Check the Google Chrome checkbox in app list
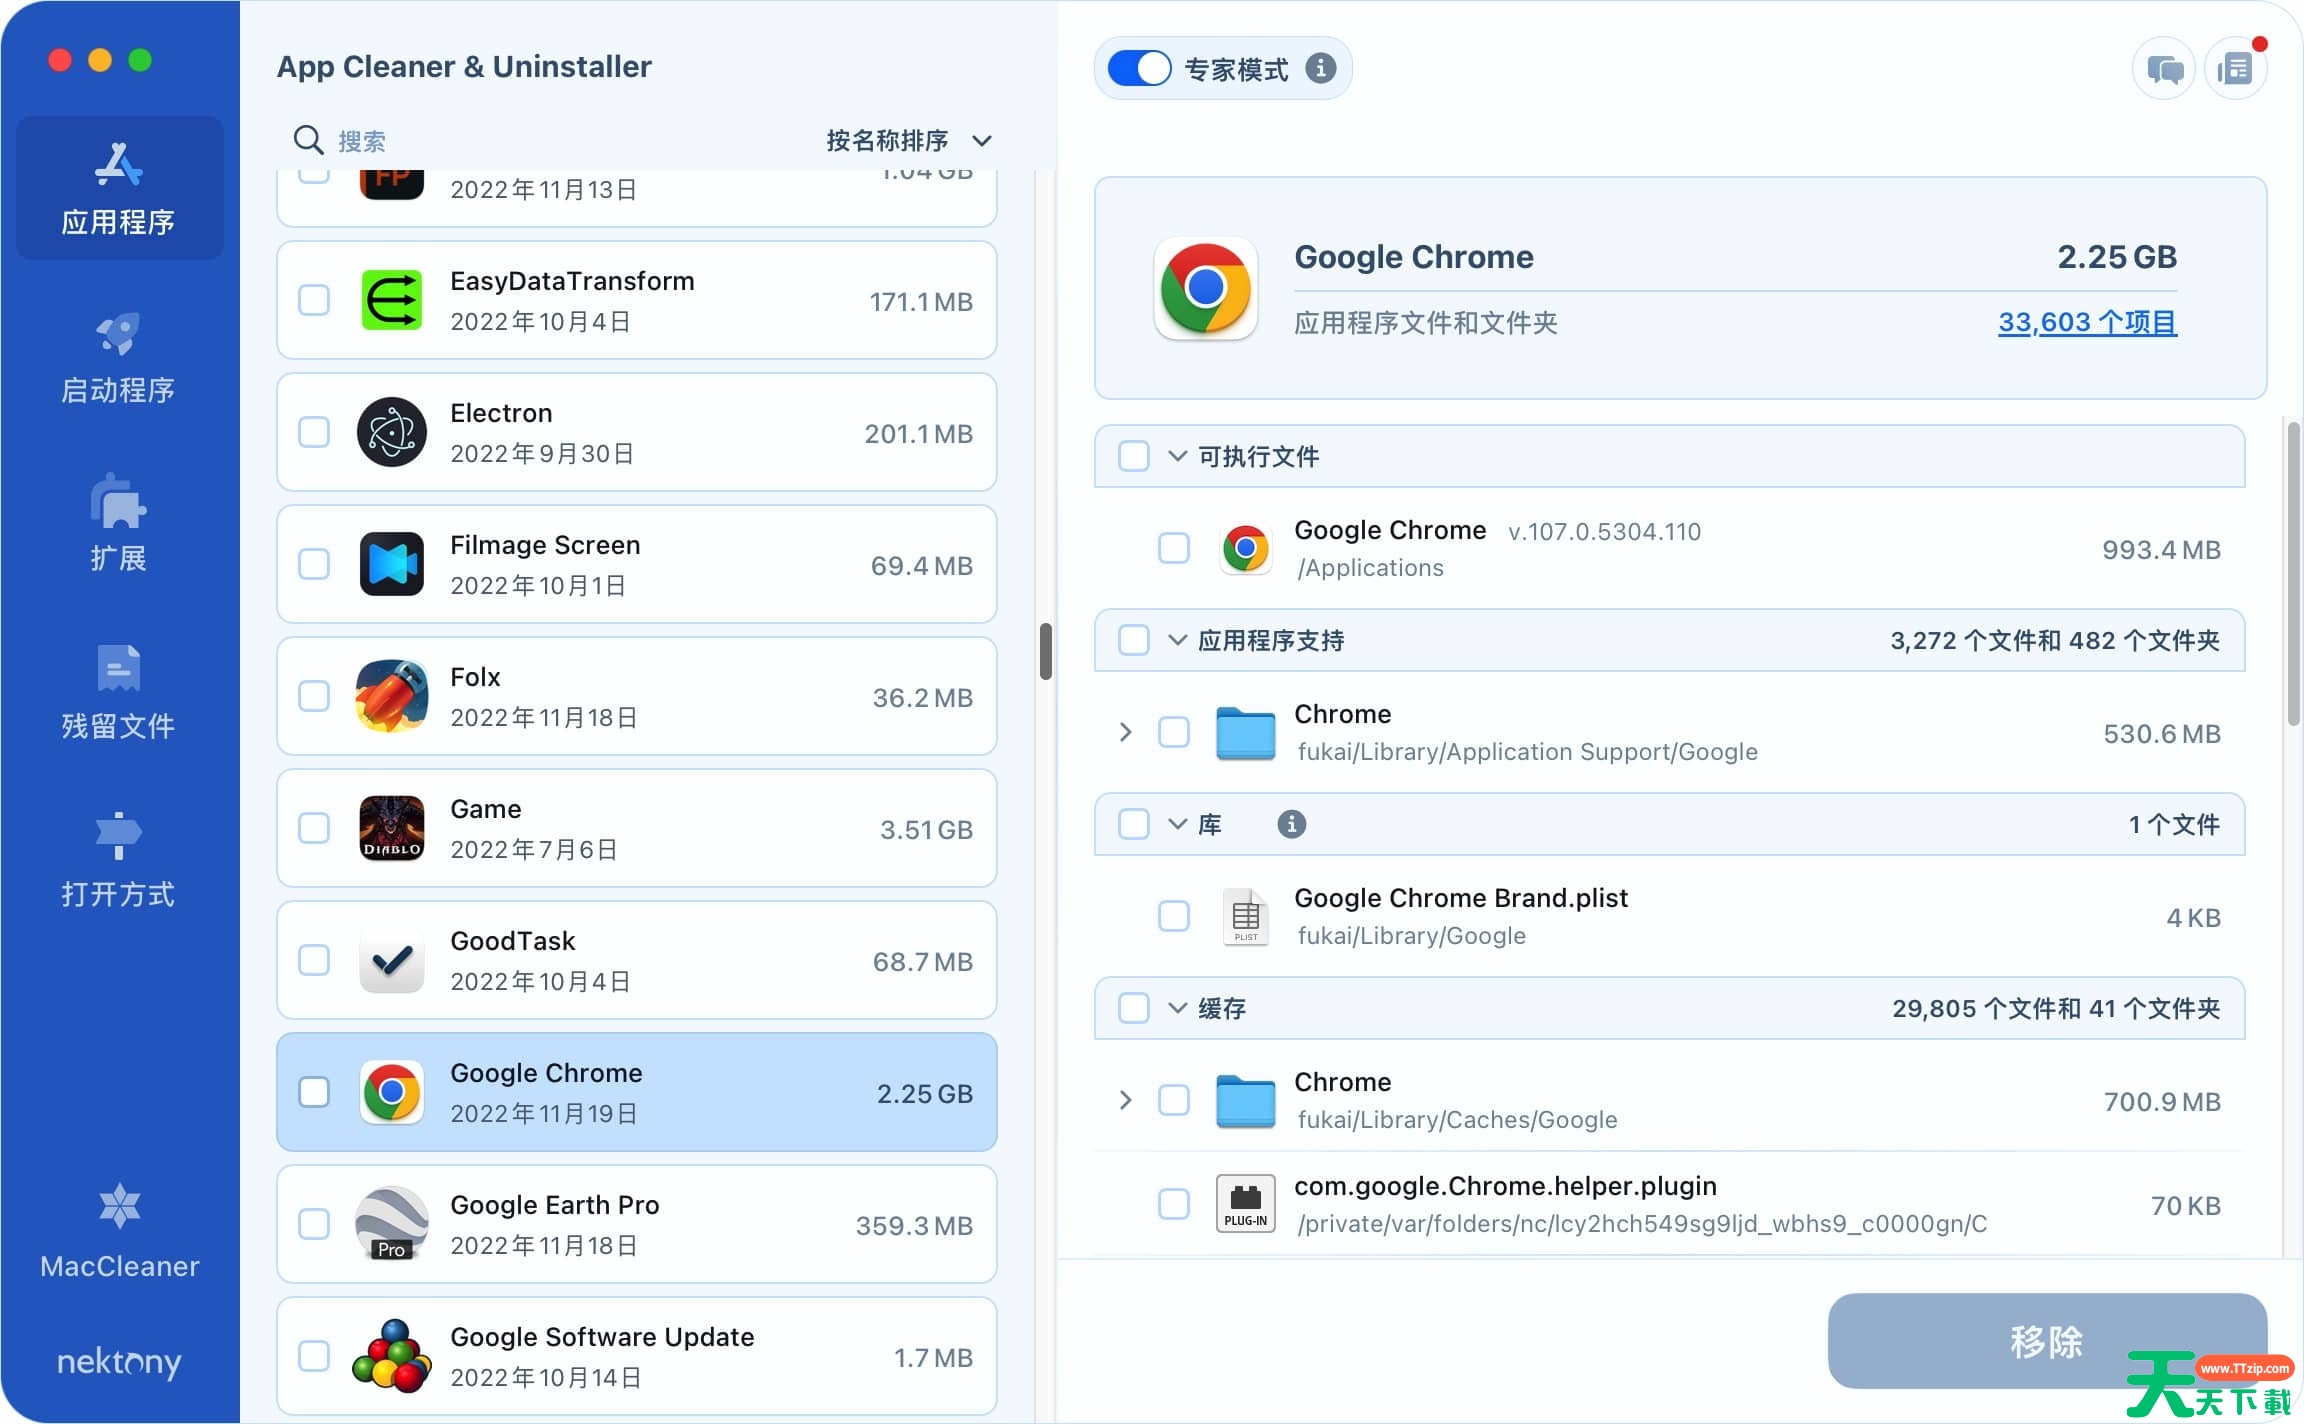2304x1424 pixels. (313, 1093)
